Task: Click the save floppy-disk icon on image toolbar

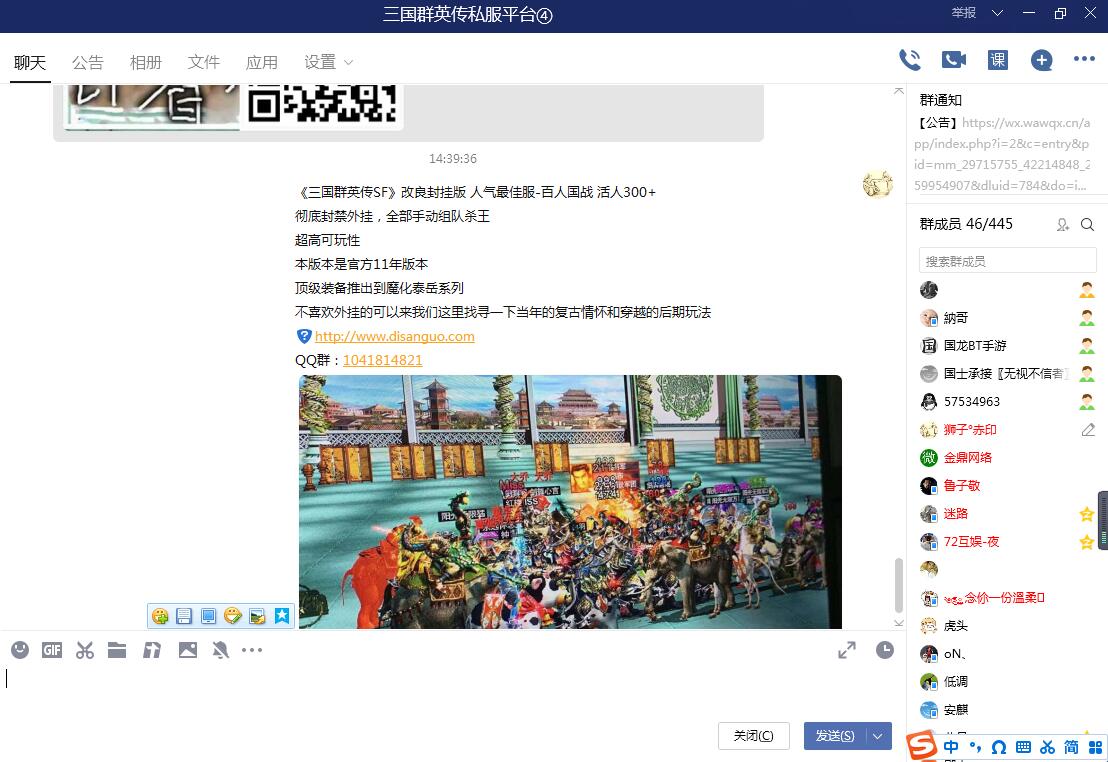Action: (x=184, y=616)
